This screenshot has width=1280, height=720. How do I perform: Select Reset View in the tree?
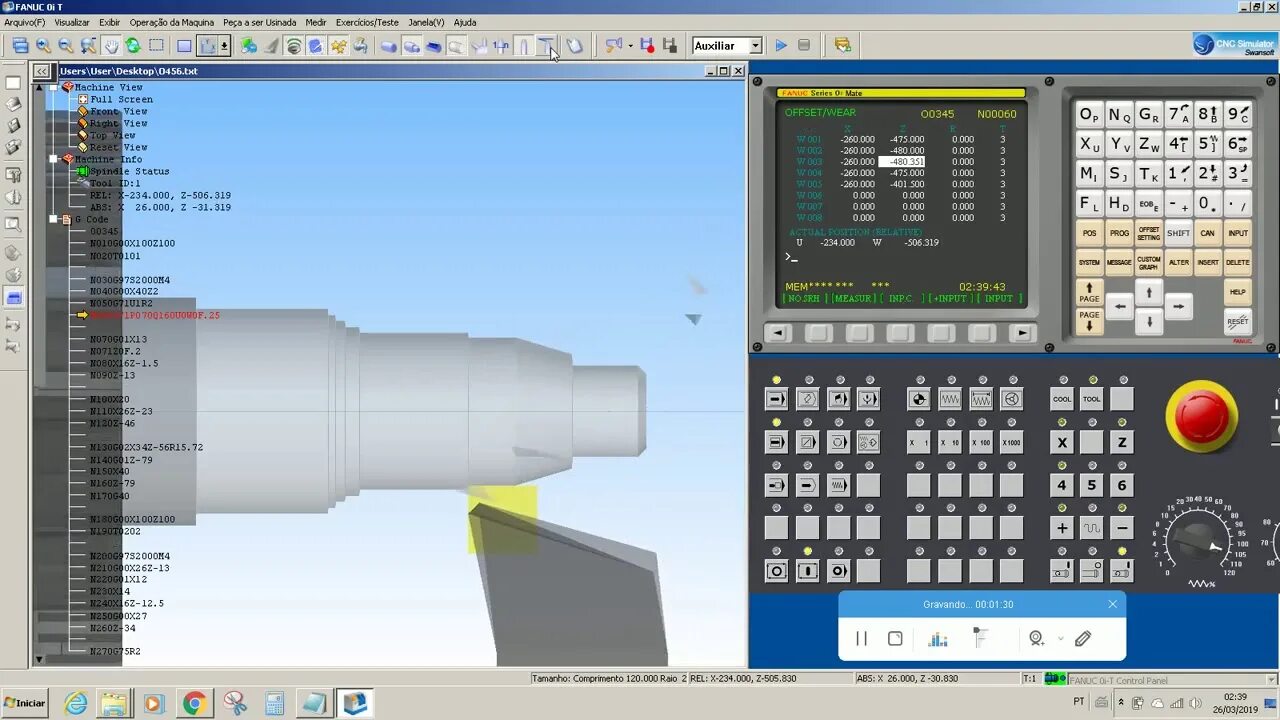point(118,147)
